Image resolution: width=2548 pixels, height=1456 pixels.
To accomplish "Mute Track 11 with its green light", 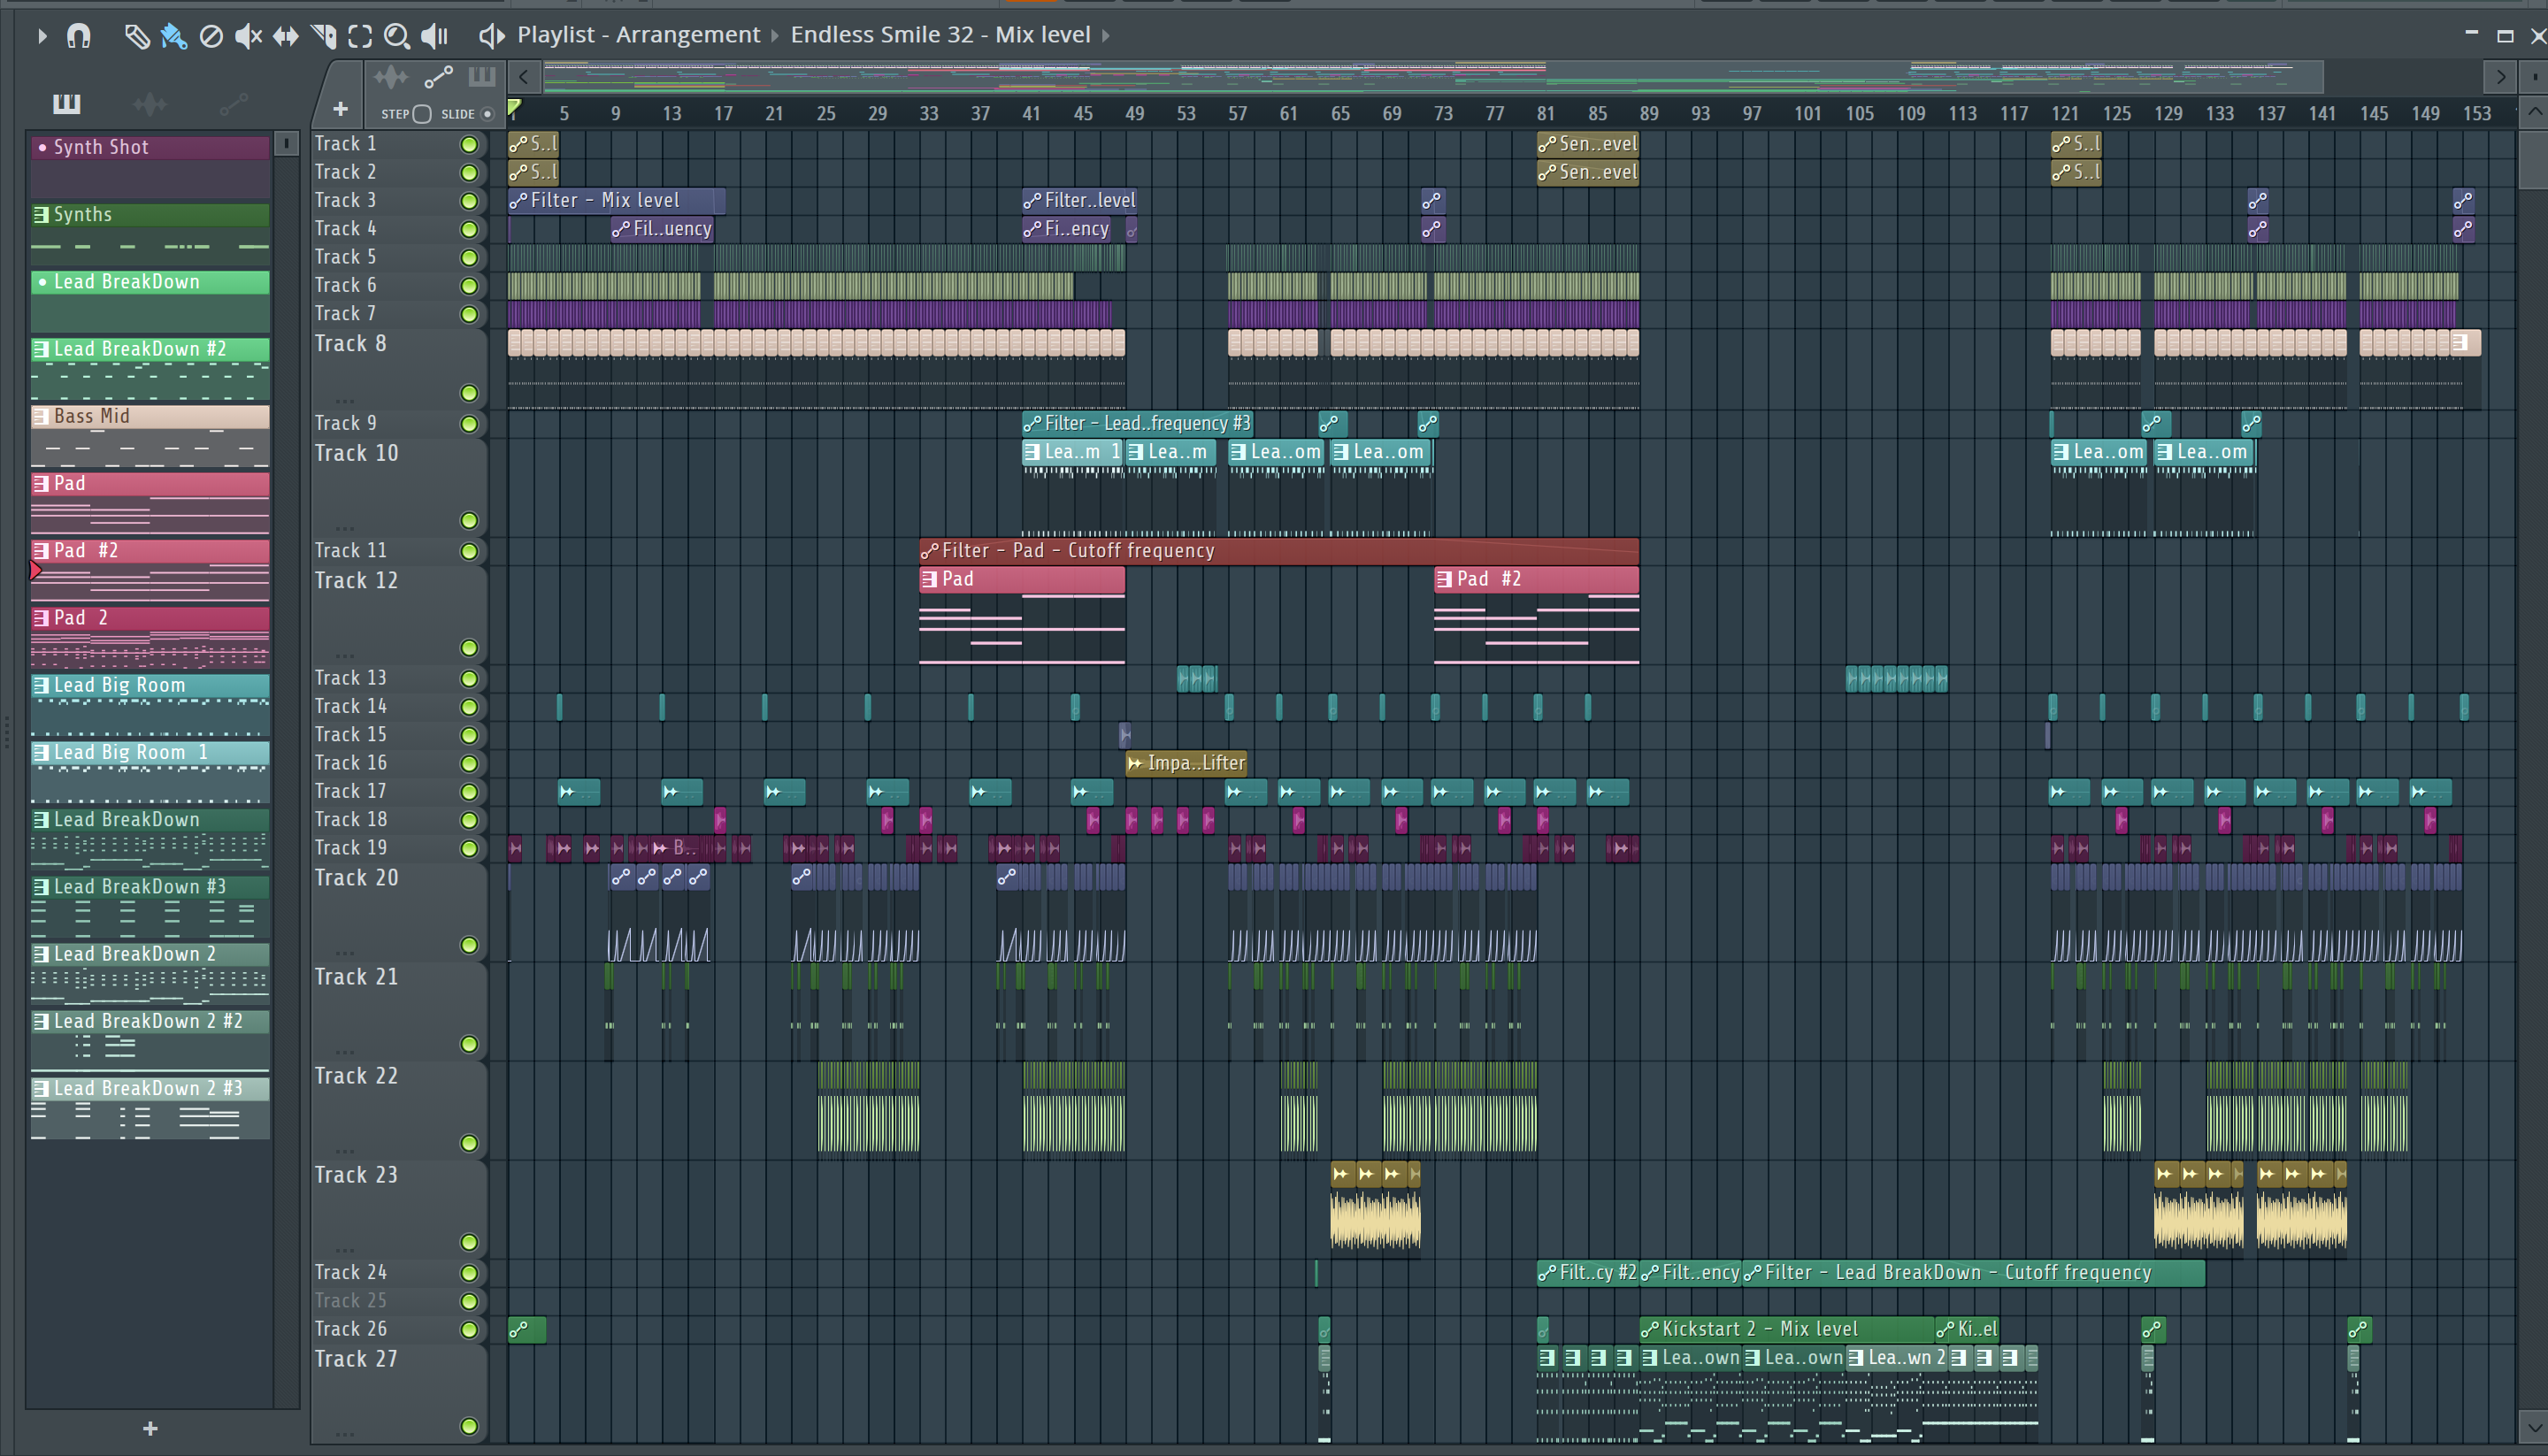I will pos(468,551).
